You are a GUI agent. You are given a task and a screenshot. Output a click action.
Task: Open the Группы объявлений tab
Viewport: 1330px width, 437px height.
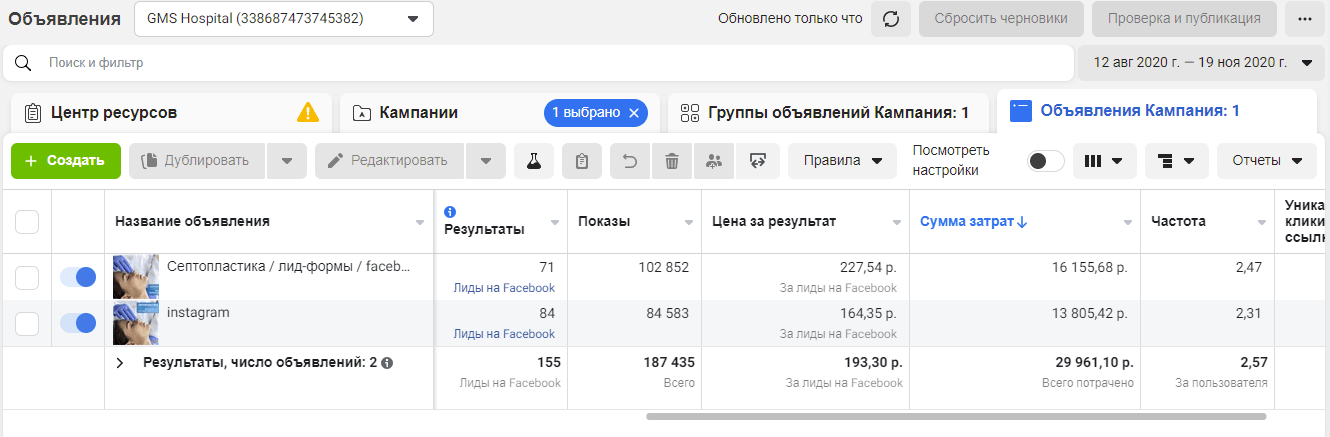(826, 112)
